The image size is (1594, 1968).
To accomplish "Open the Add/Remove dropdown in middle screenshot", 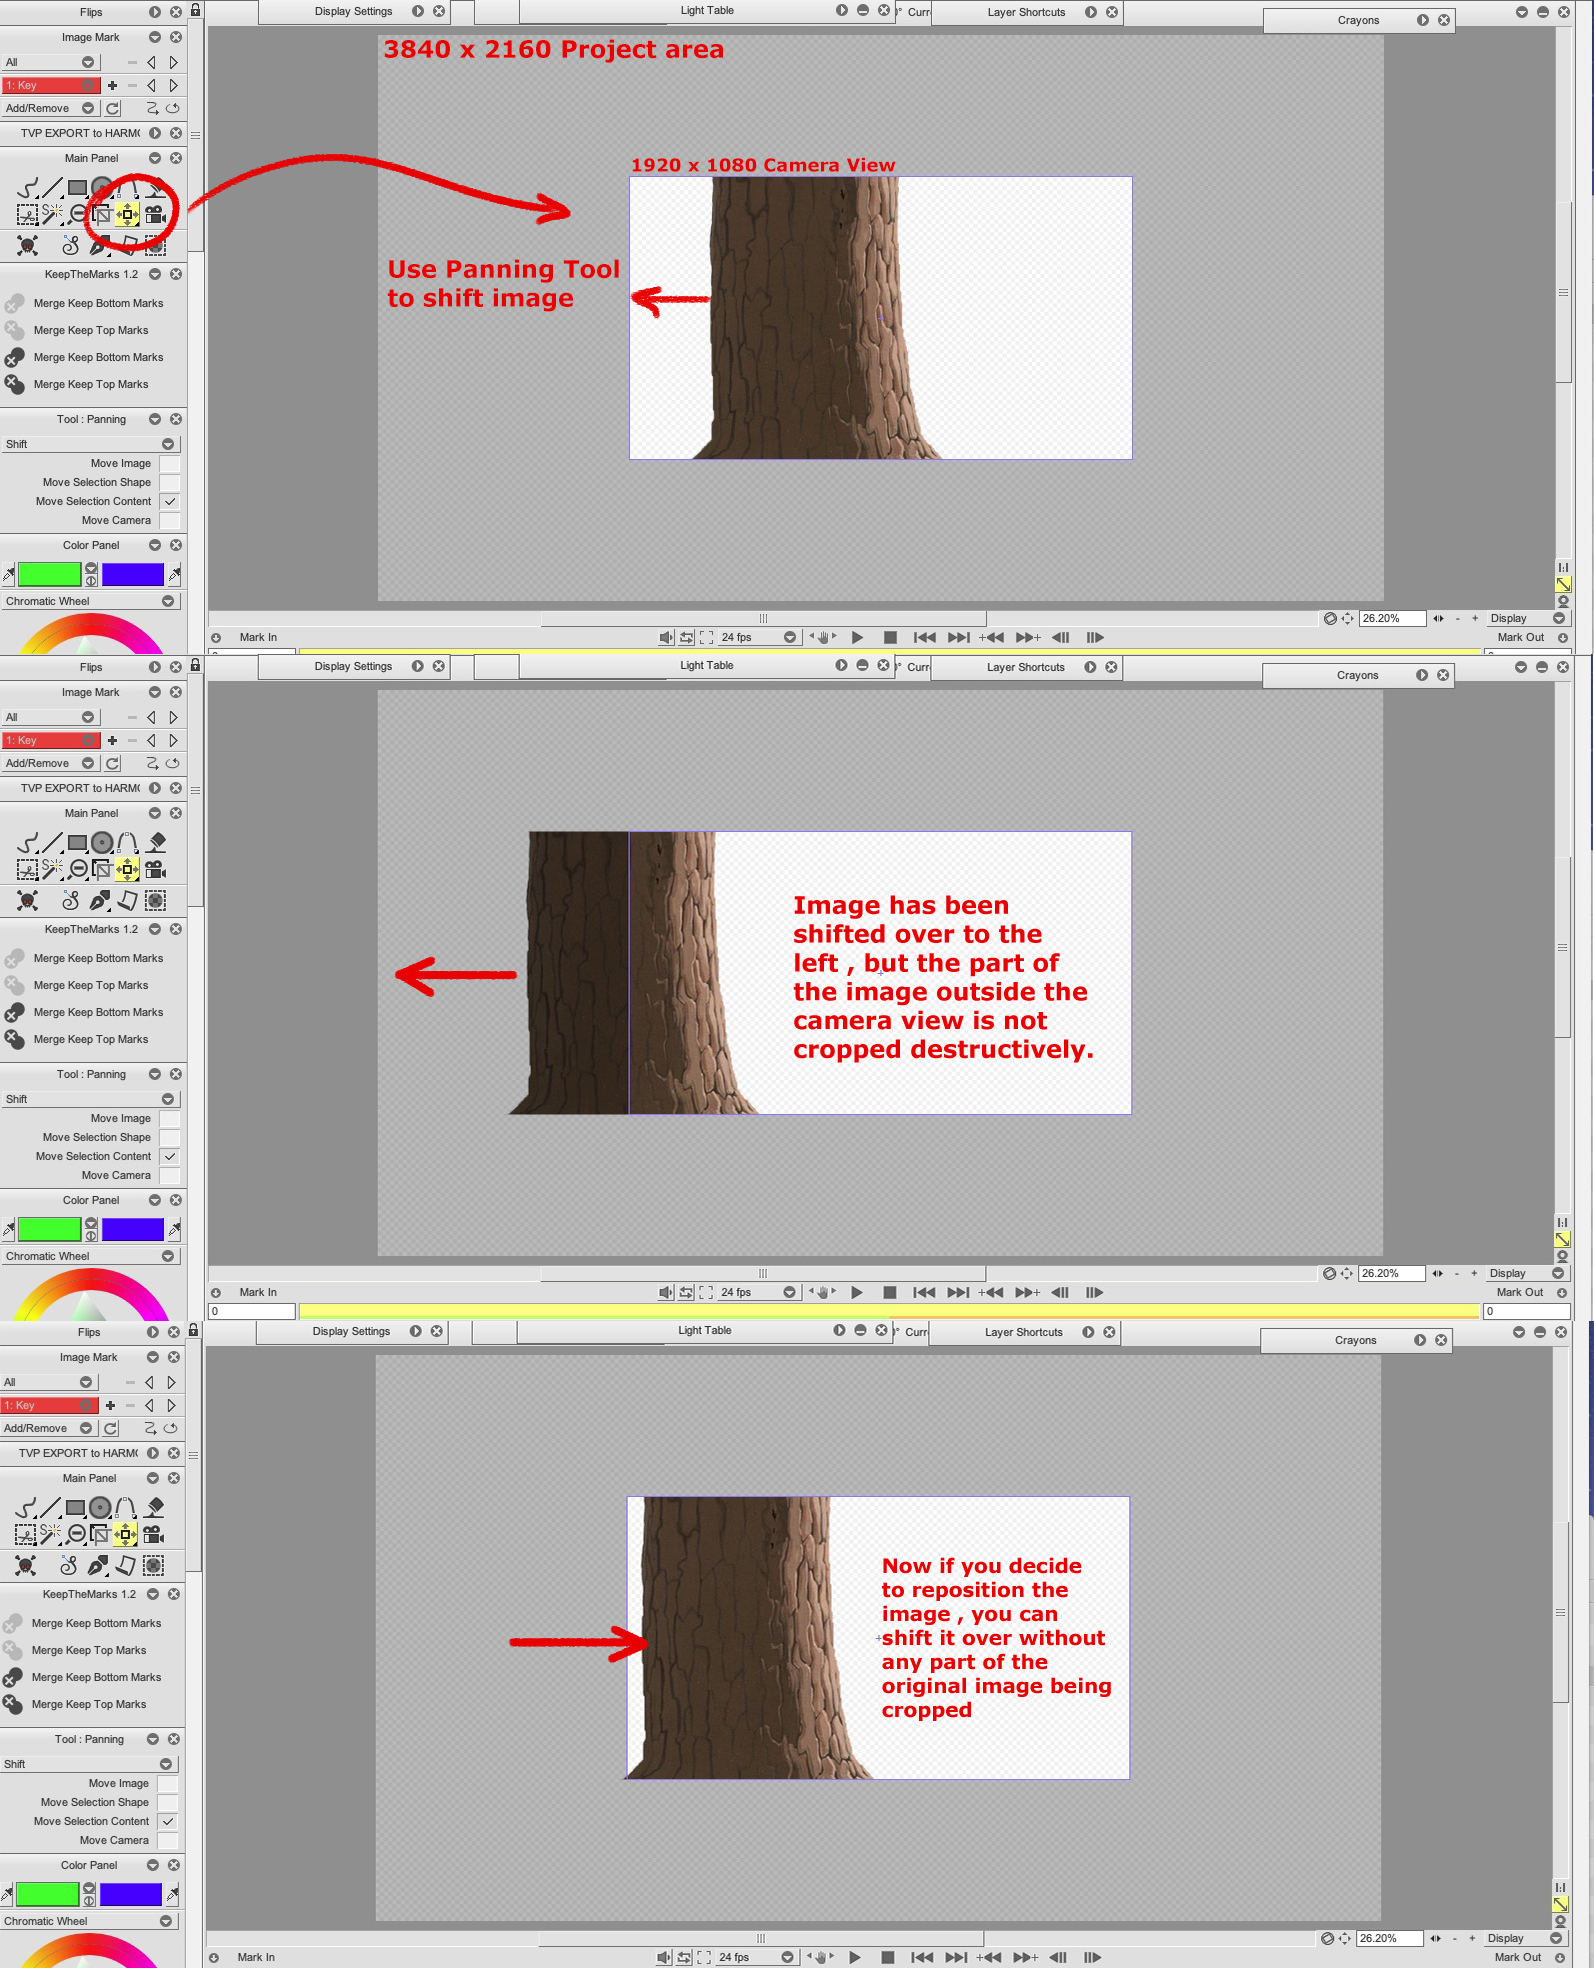I will coord(50,763).
